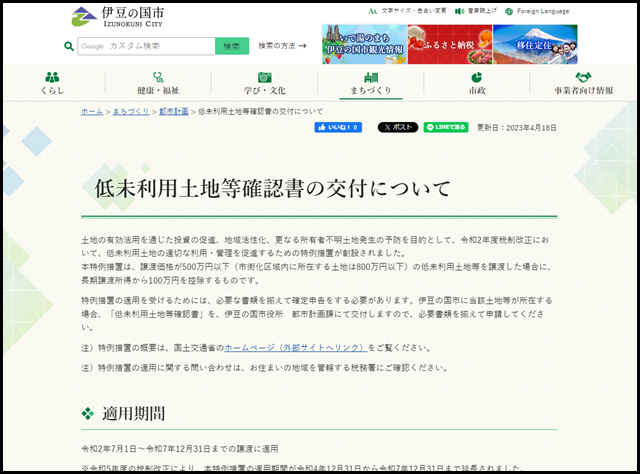This screenshot has width=640, height=474.
Task: Open the くらし menu label
Action: click(52, 90)
